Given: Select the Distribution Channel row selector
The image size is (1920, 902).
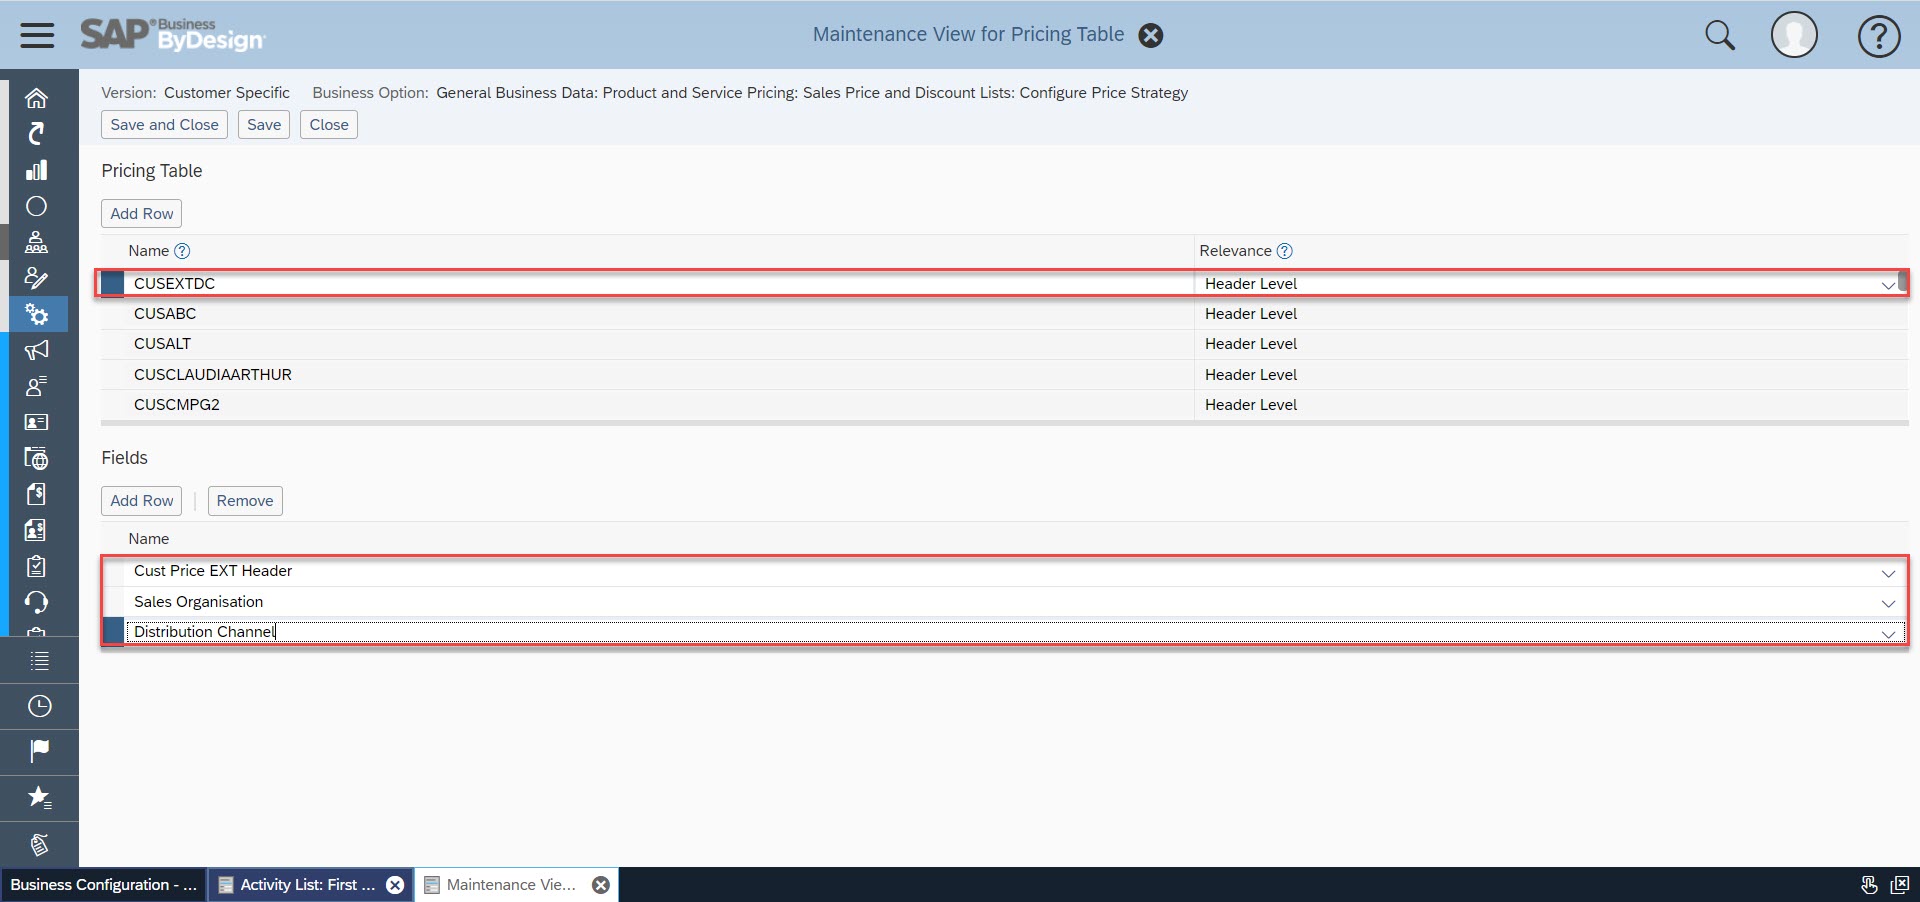Looking at the screenshot, I should click(113, 632).
